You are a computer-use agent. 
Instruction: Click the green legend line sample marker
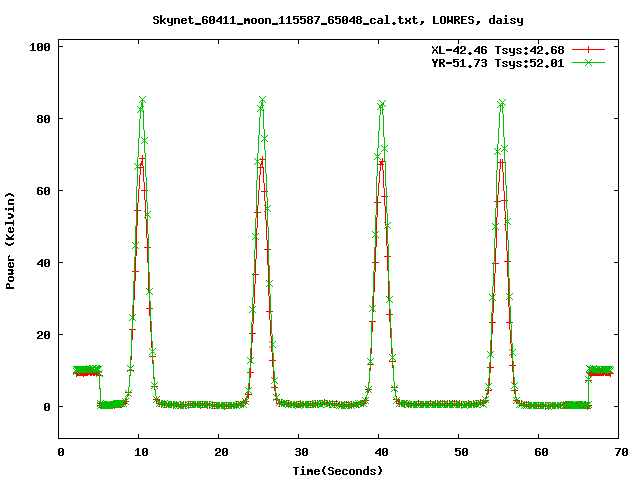pos(588,62)
